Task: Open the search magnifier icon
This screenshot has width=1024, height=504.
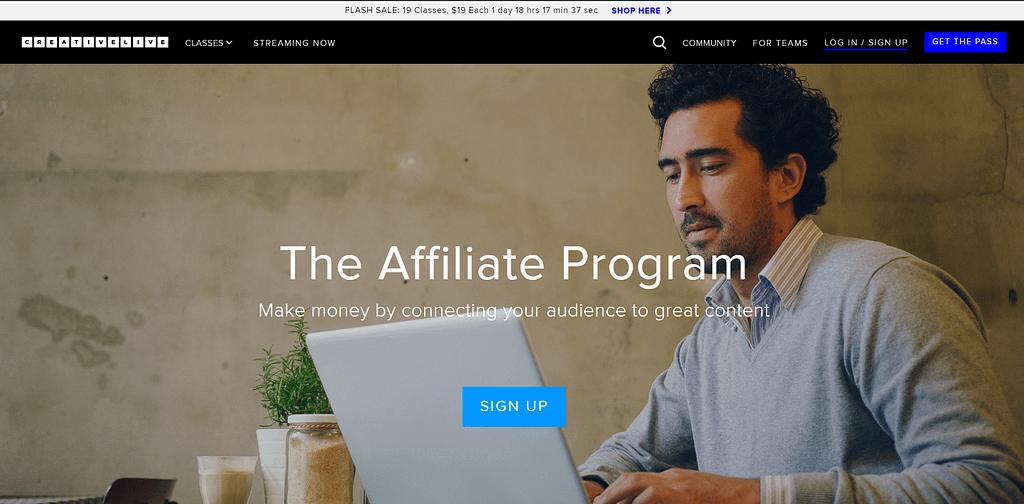Action: pos(660,42)
